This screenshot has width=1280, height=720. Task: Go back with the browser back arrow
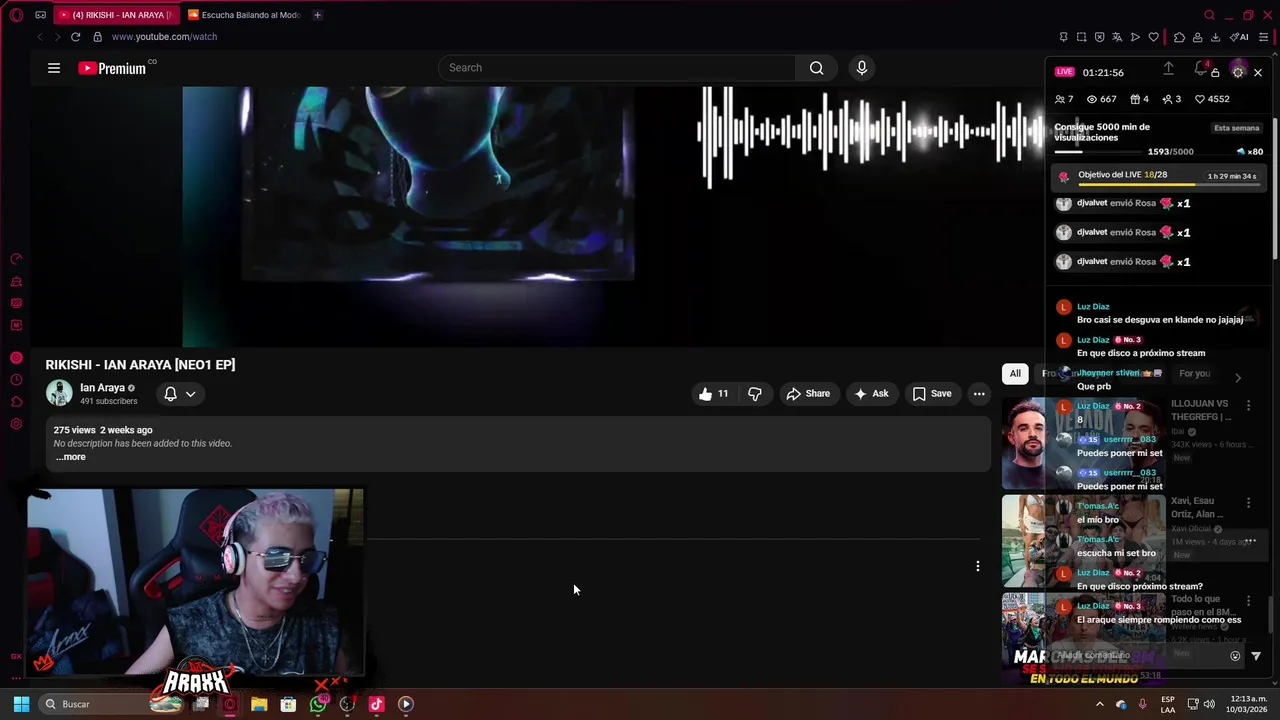(x=40, y=37)
